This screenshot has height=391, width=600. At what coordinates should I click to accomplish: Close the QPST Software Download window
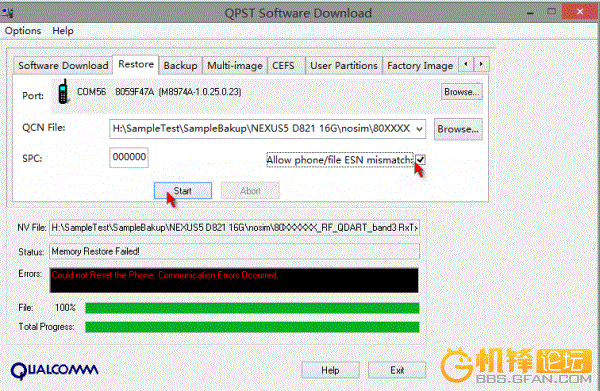click(x=579, y=12)
